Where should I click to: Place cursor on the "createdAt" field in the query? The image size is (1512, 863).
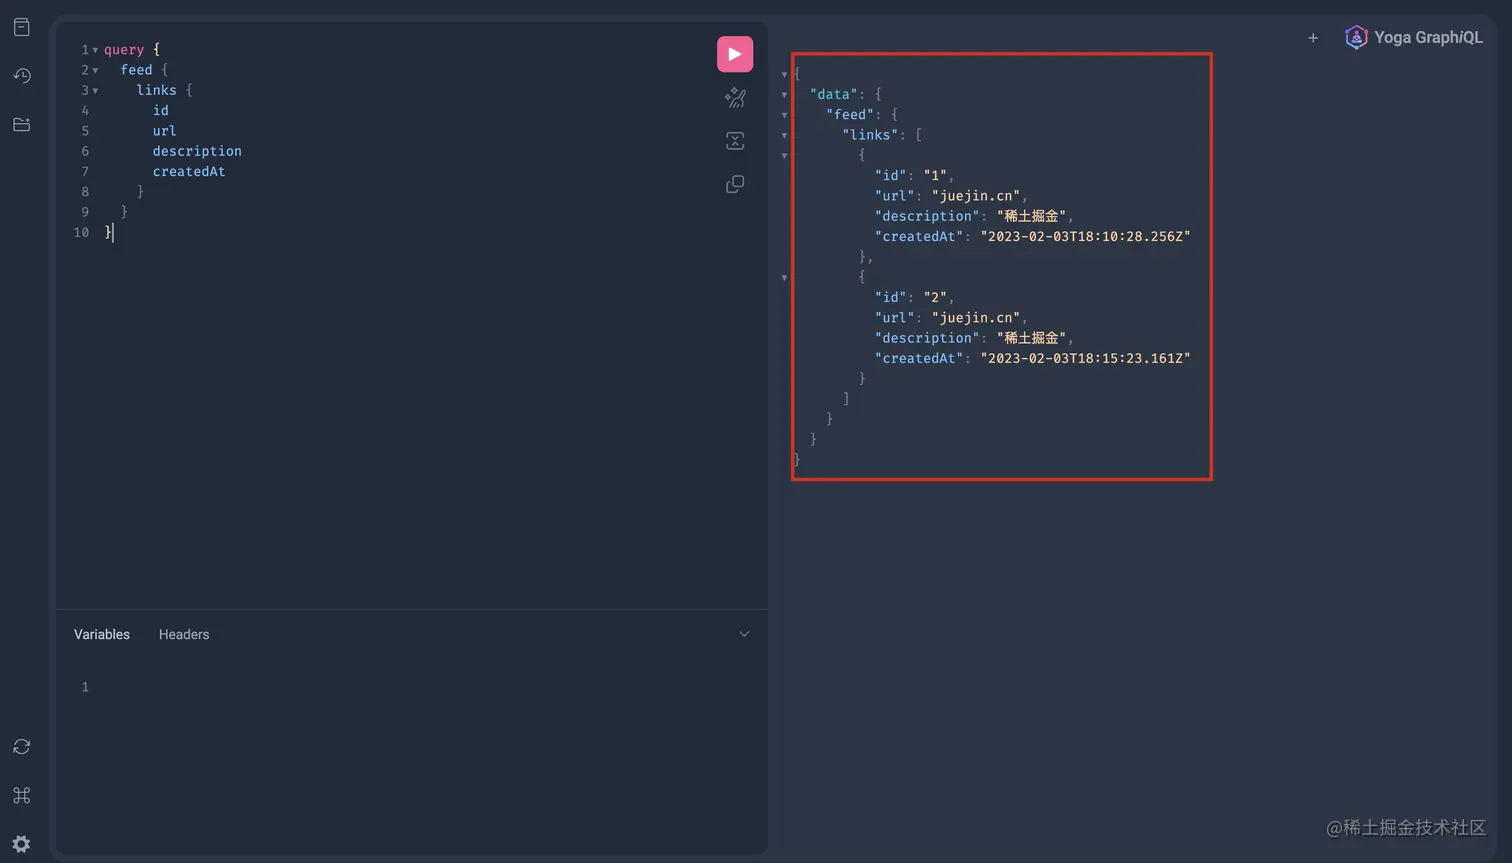click(189, 171)
